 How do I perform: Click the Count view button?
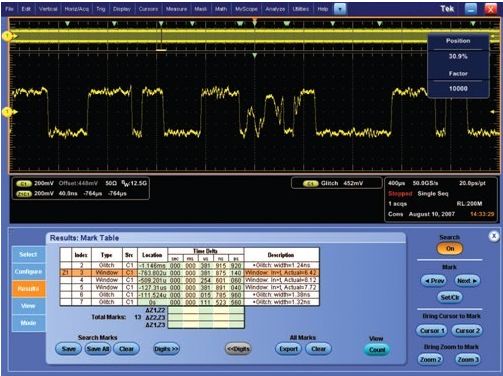pos(377,350)
